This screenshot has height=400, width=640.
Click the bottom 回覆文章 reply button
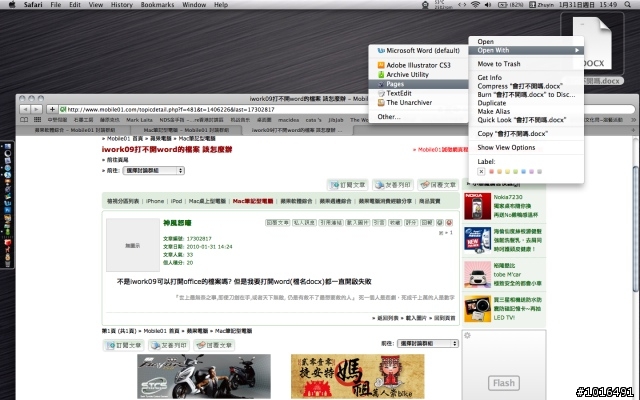coord(214,345)
